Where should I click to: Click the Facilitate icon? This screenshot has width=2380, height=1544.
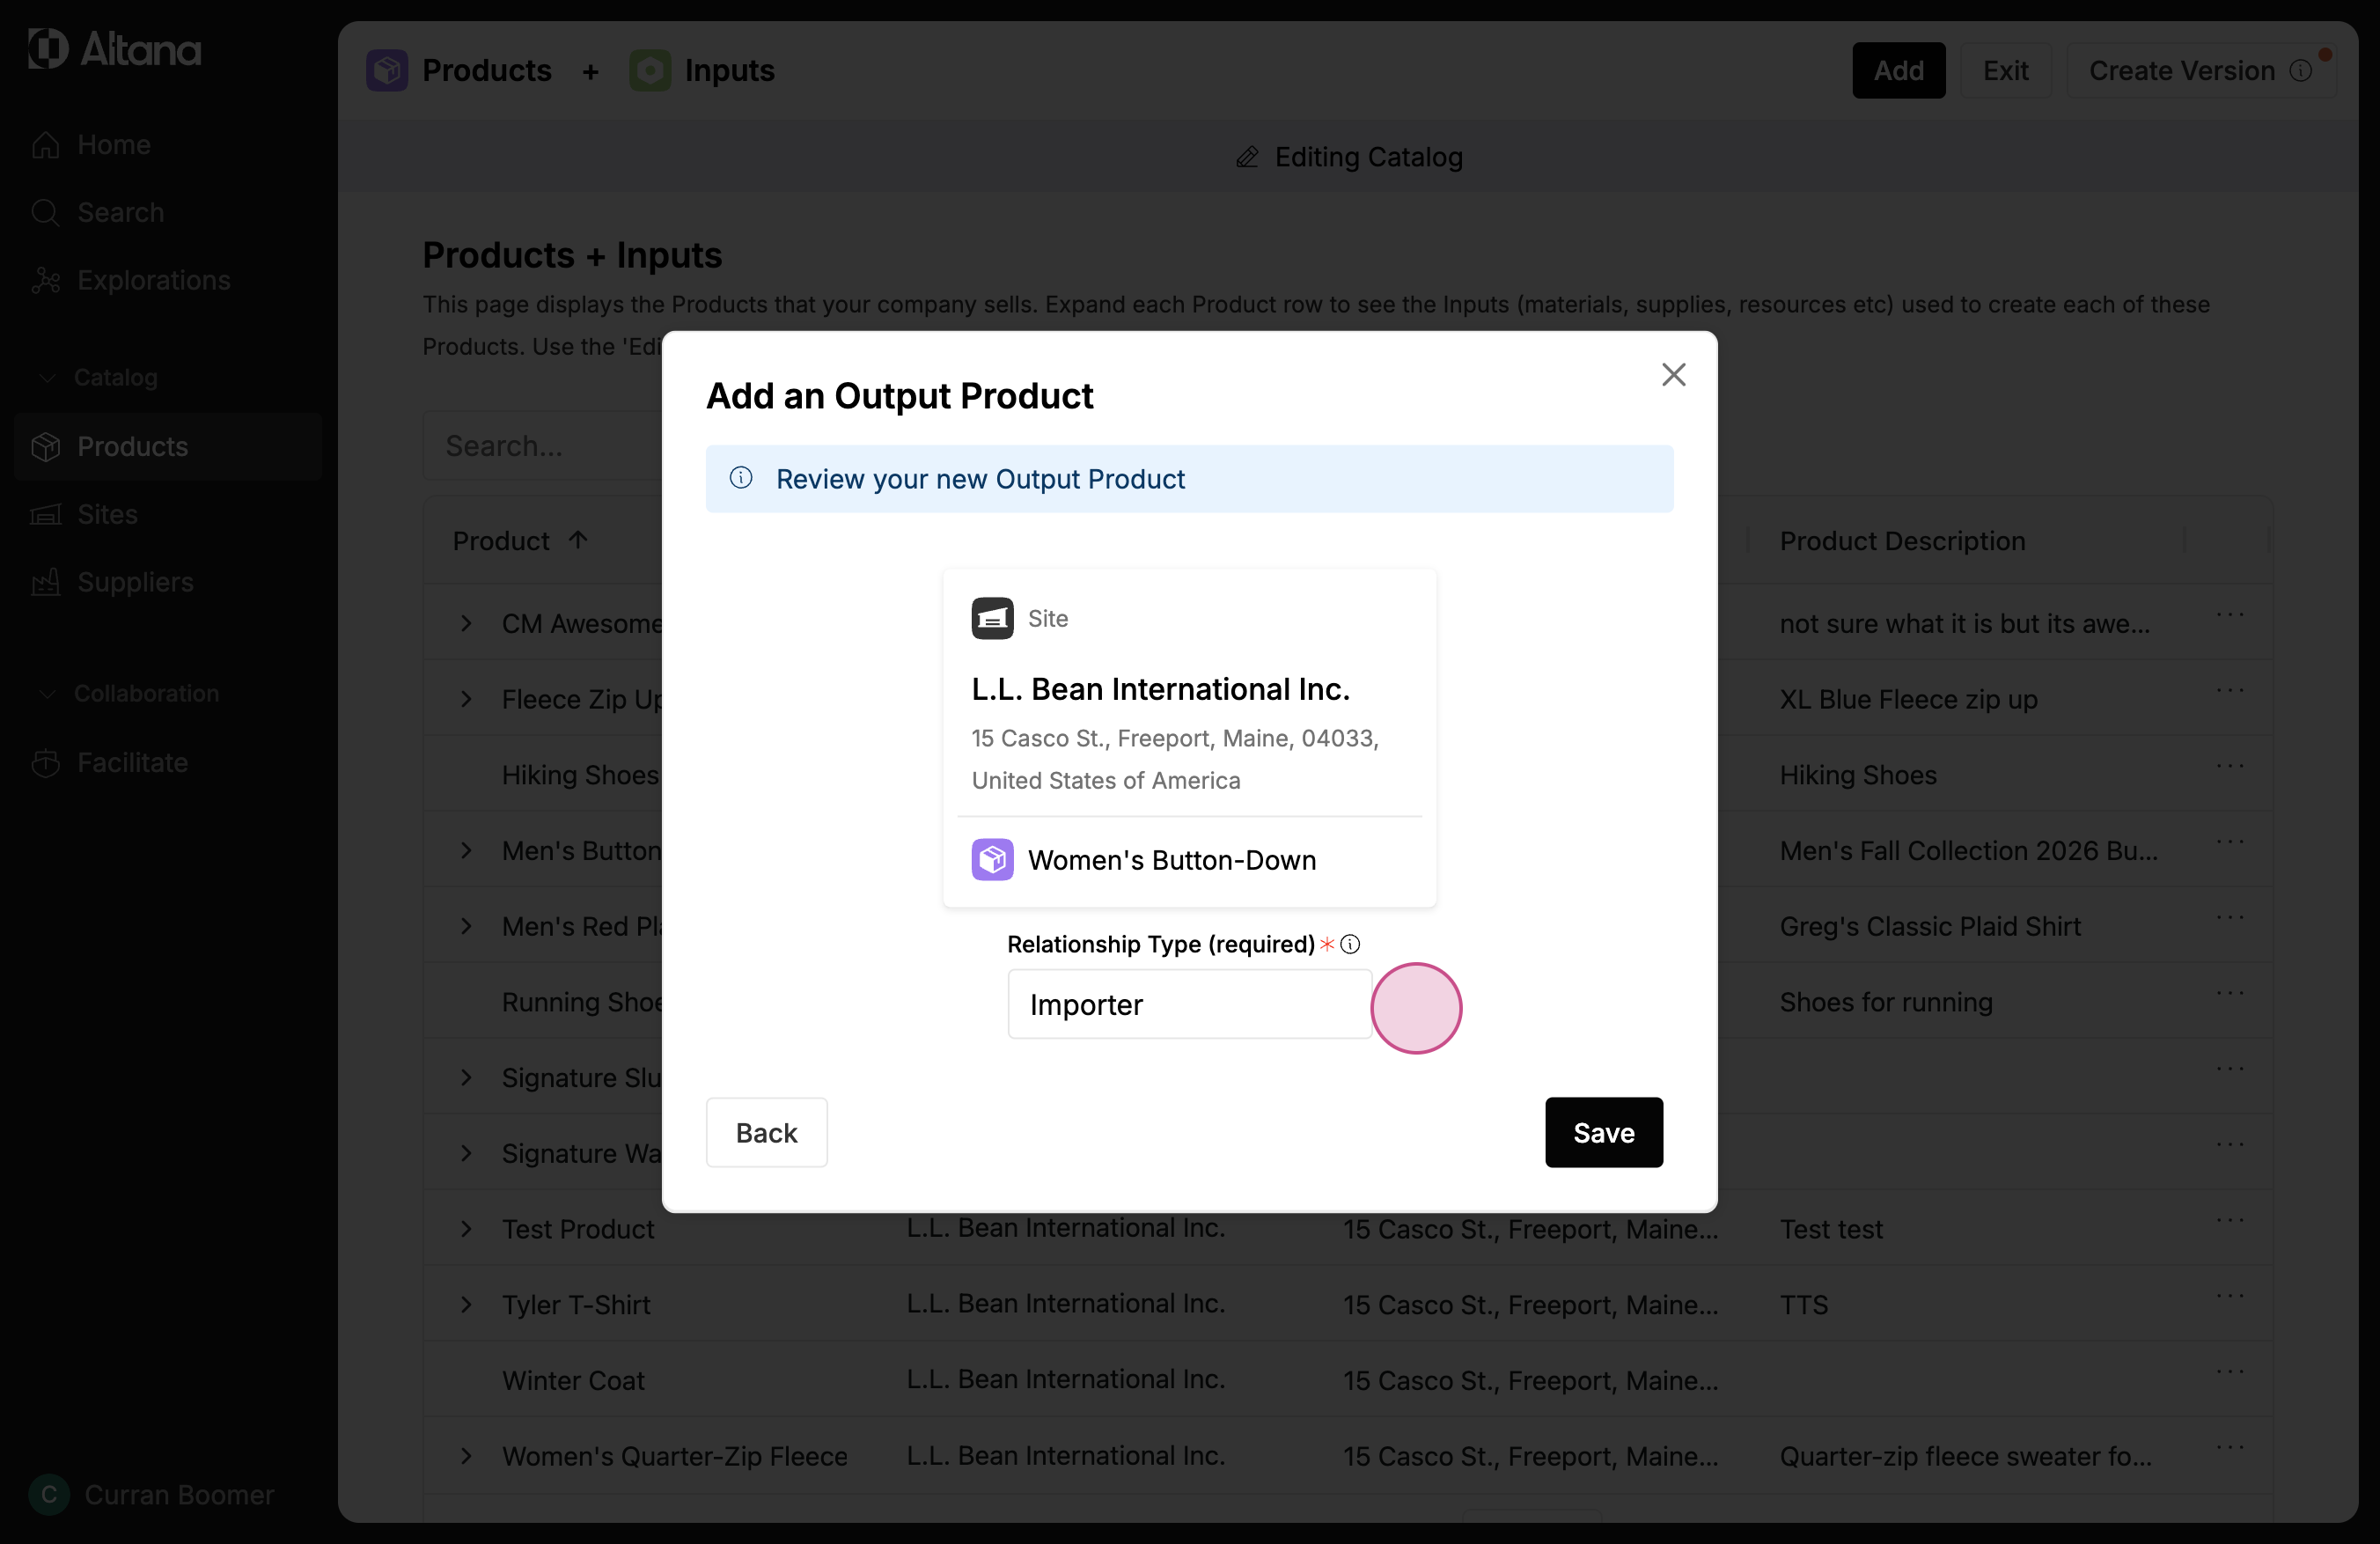click(45, 762)
